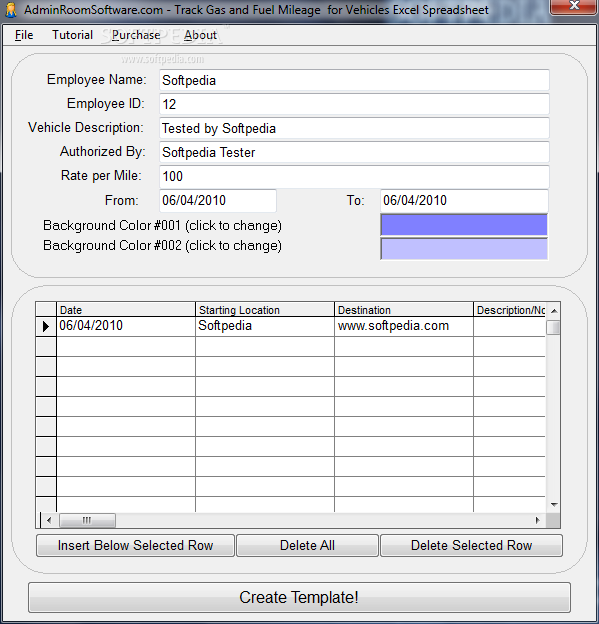Screen dimensions: 599x624
Task: Click grid vertical scrollbar down arrow
Action: coord(554,505)
